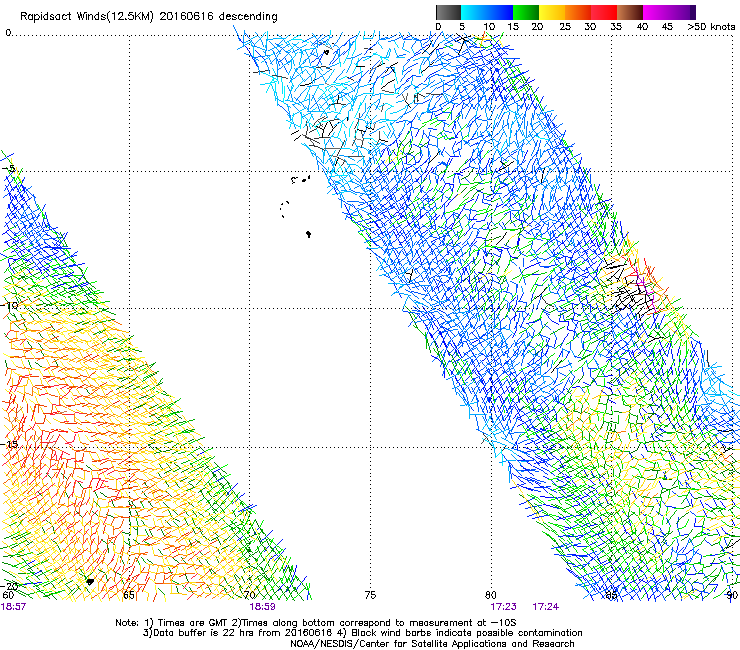Click the "-5" latitude axis label

[9, 168]
